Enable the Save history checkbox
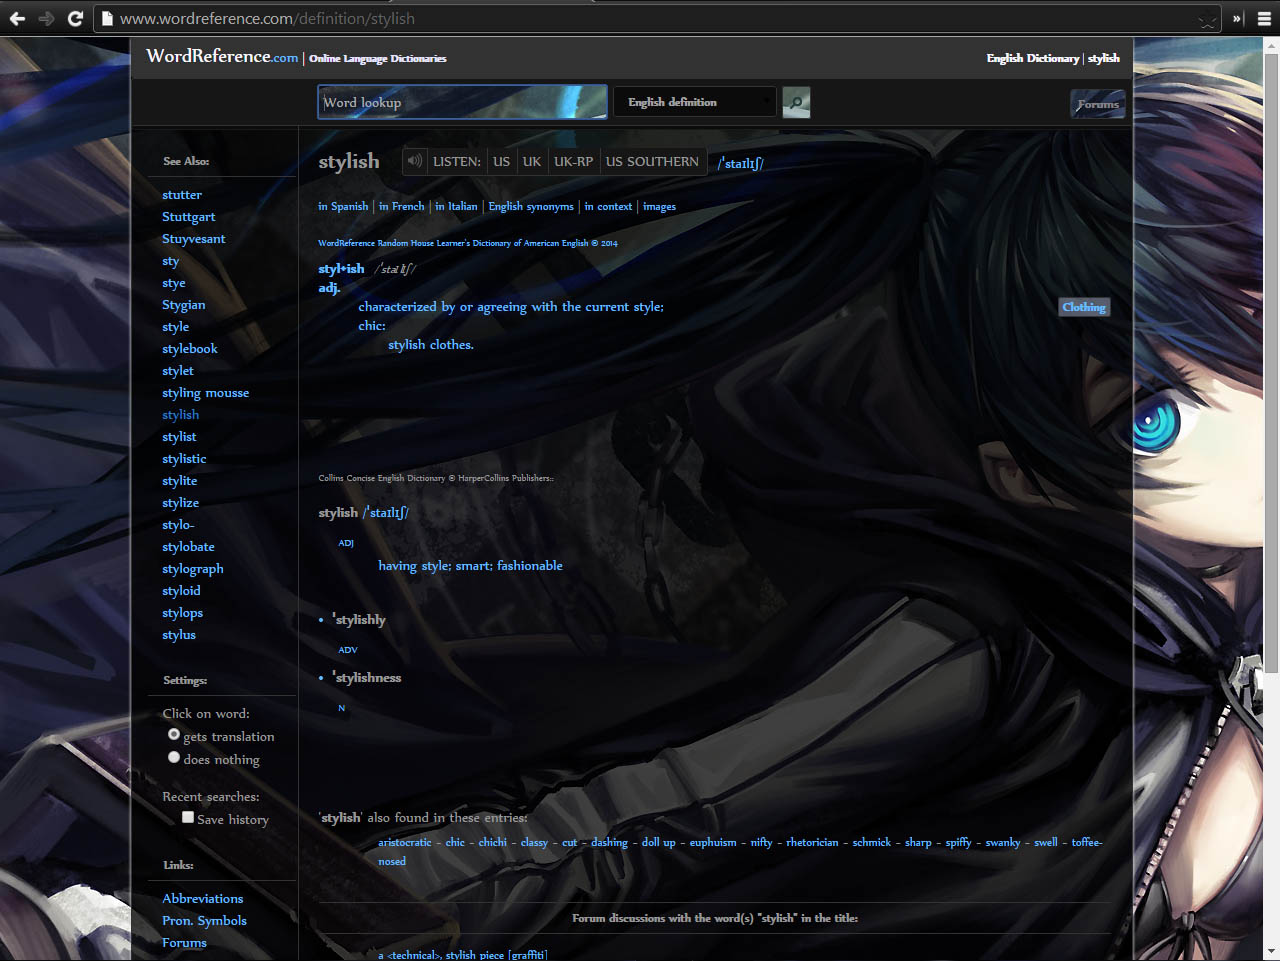 (188, 818)
